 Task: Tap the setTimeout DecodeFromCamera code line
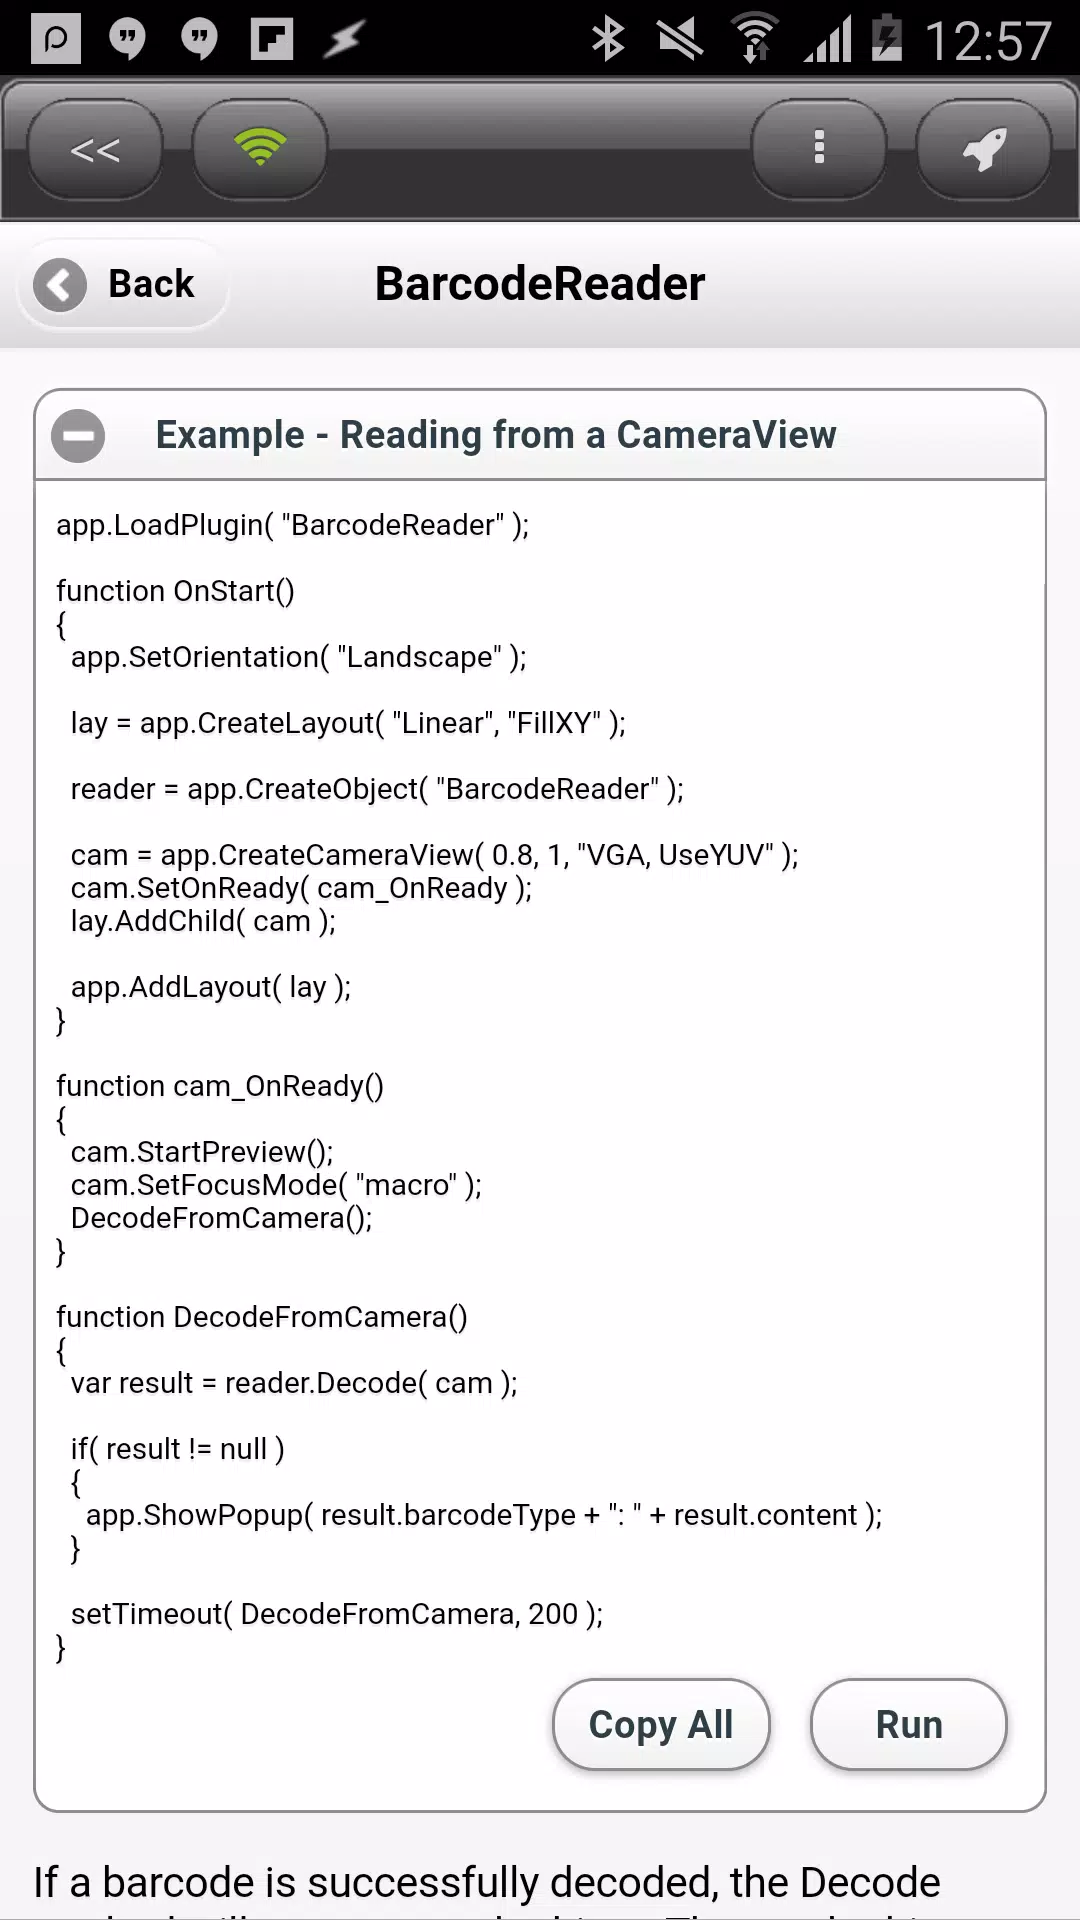click(x=337, y=1614)
